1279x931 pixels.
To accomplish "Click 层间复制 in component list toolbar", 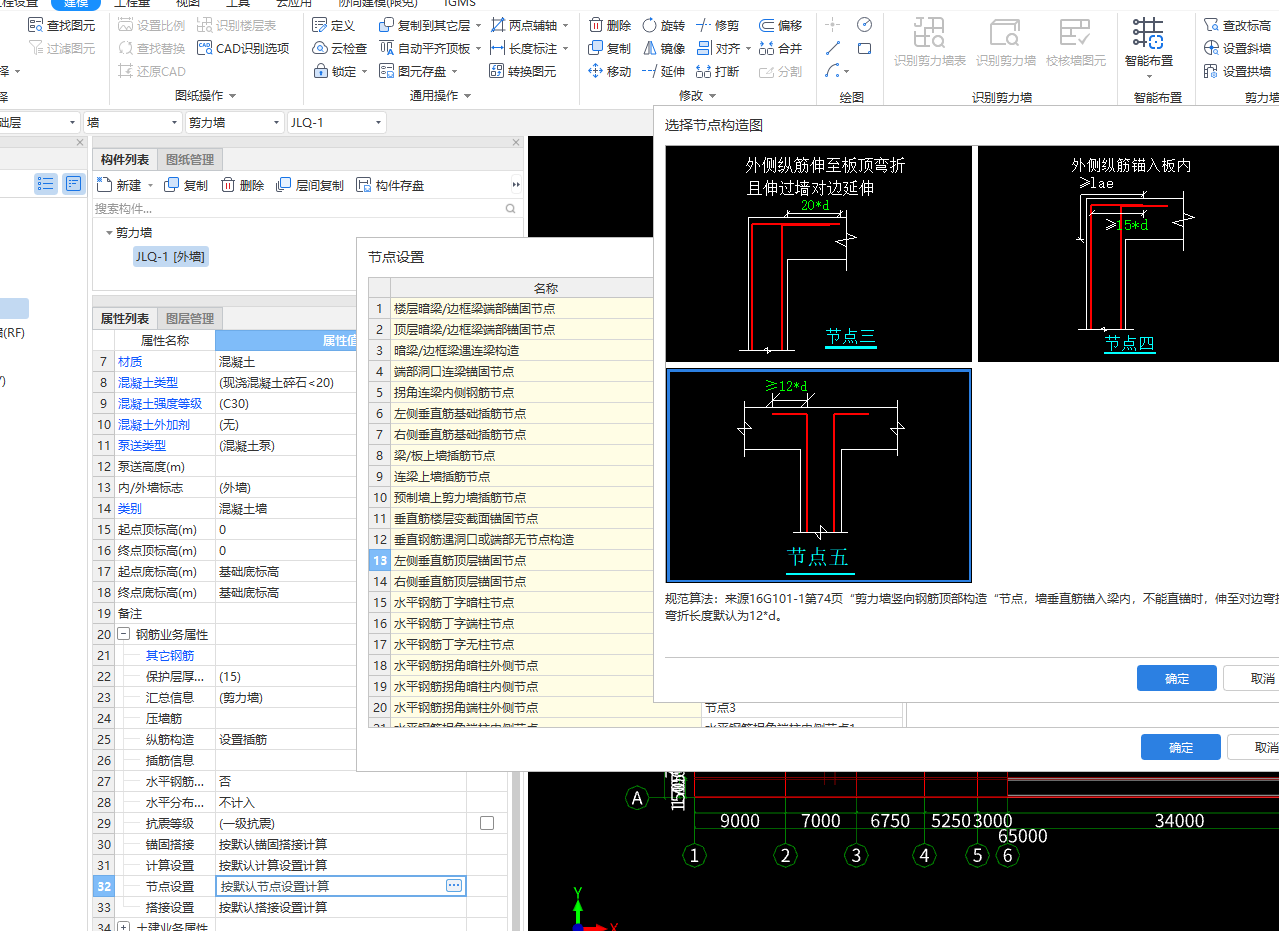I will [x=309, y=185].
